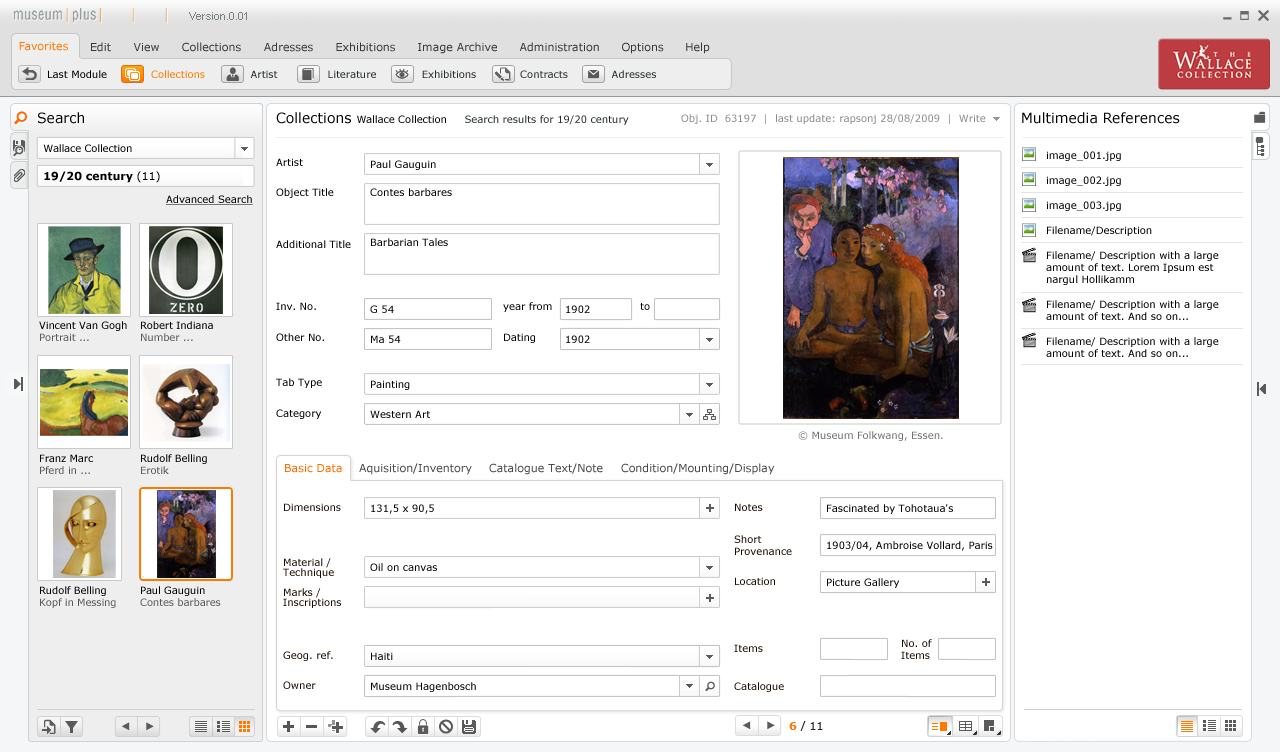The height and width of the screenshot is (752, 1280).
Task: Add a new record with the plus icon
Action: pyautogui.click(x=288, y=727)
